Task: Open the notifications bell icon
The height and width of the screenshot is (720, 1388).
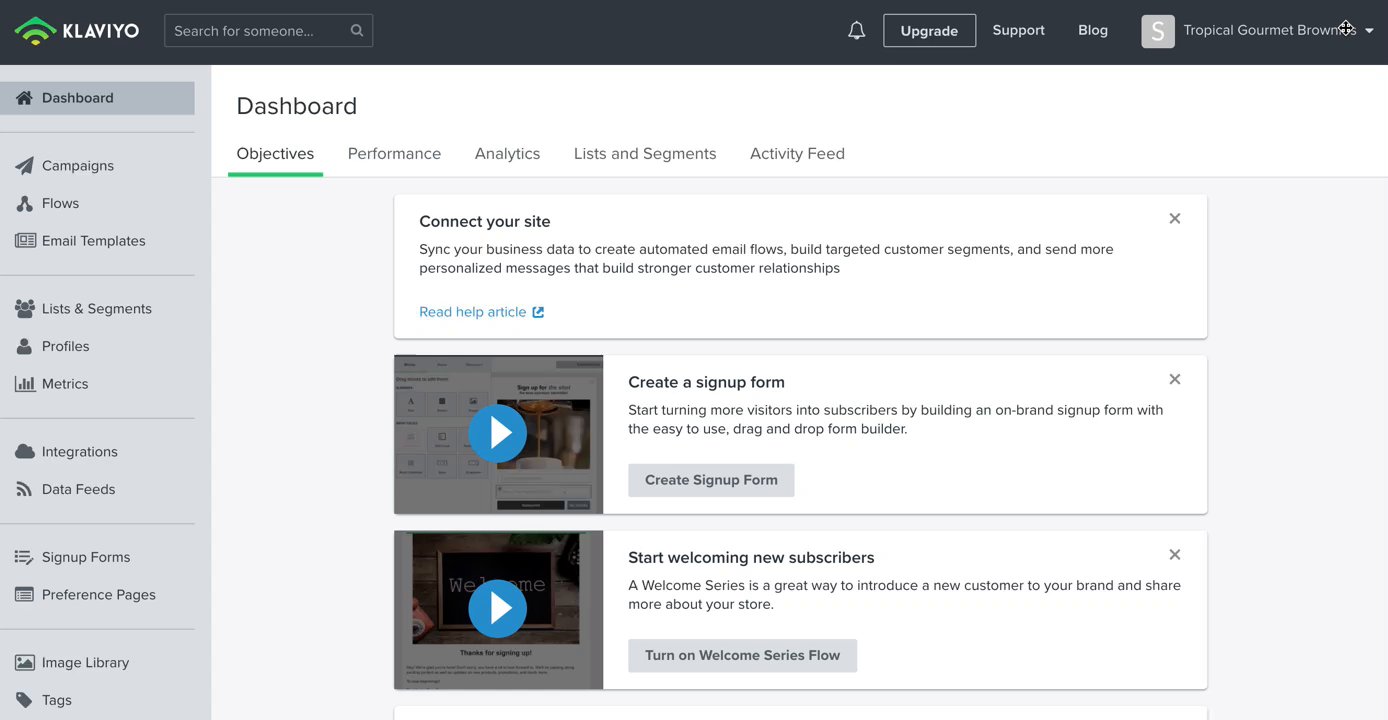Action: pos(856,31)
